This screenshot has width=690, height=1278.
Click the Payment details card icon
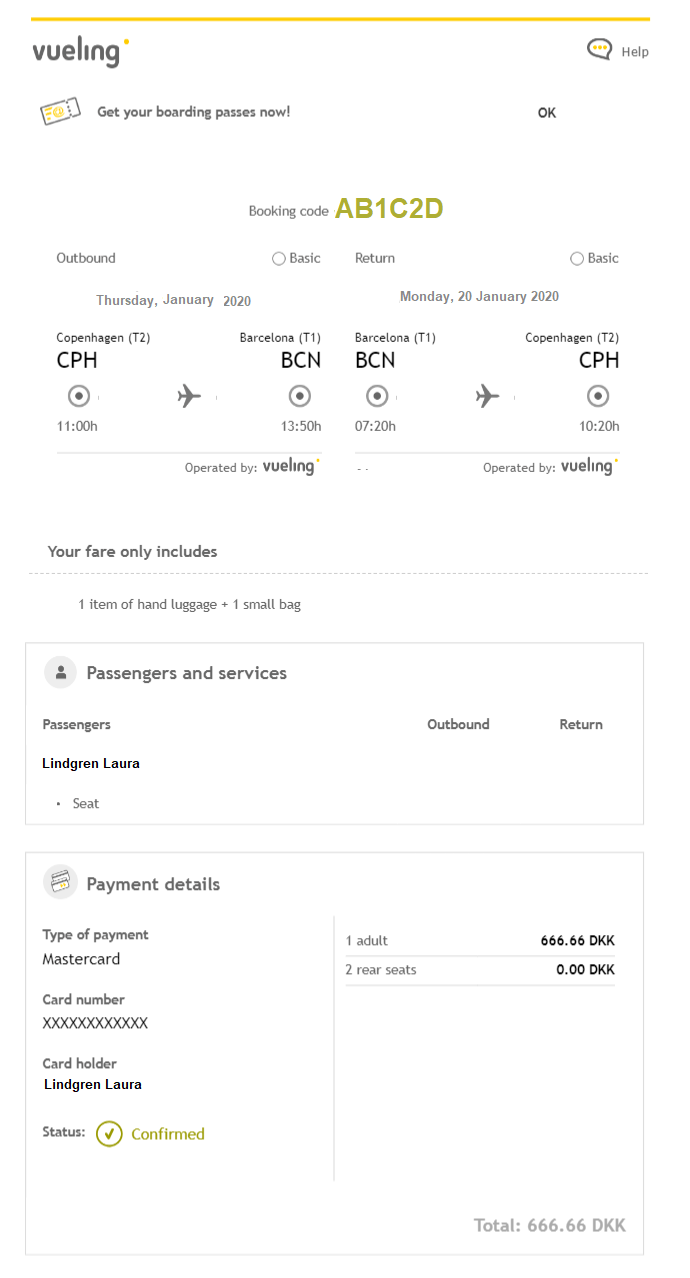point(60,883)
